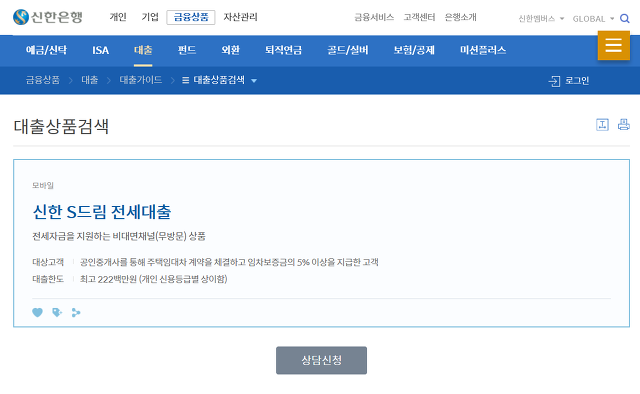The width and height of the screenshot is (640, 394).
Task: Click the 대출한도 label
Action: pyautogui.click(x=48, y=279)
